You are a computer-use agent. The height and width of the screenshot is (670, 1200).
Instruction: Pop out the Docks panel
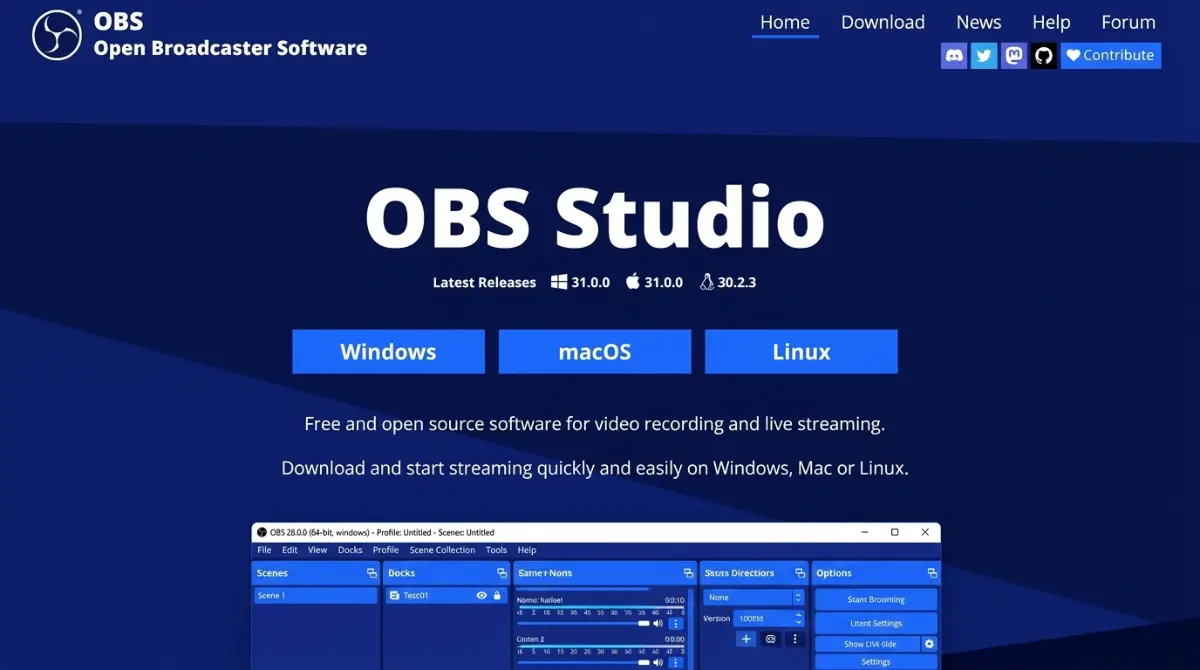click(x=501, y=573)
